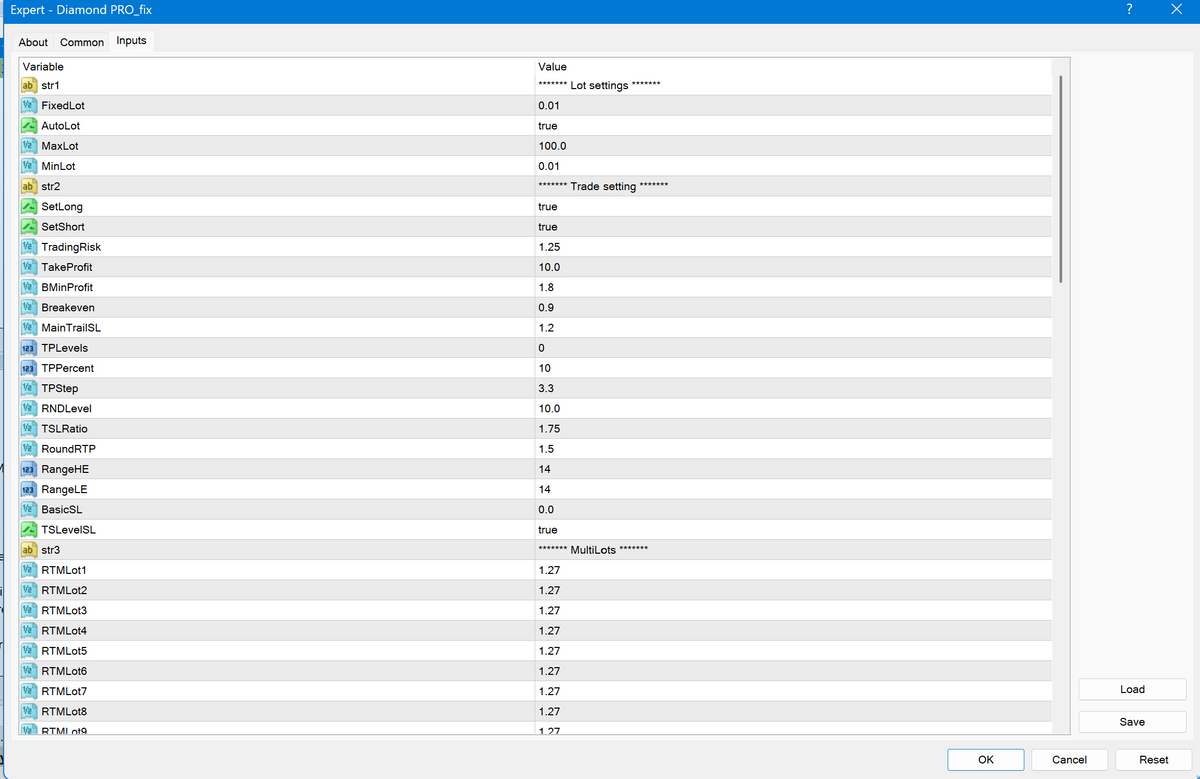The image size is (1200, 779).
Task: Click the integer-type icon beside TPPercent
Action: 29,368
